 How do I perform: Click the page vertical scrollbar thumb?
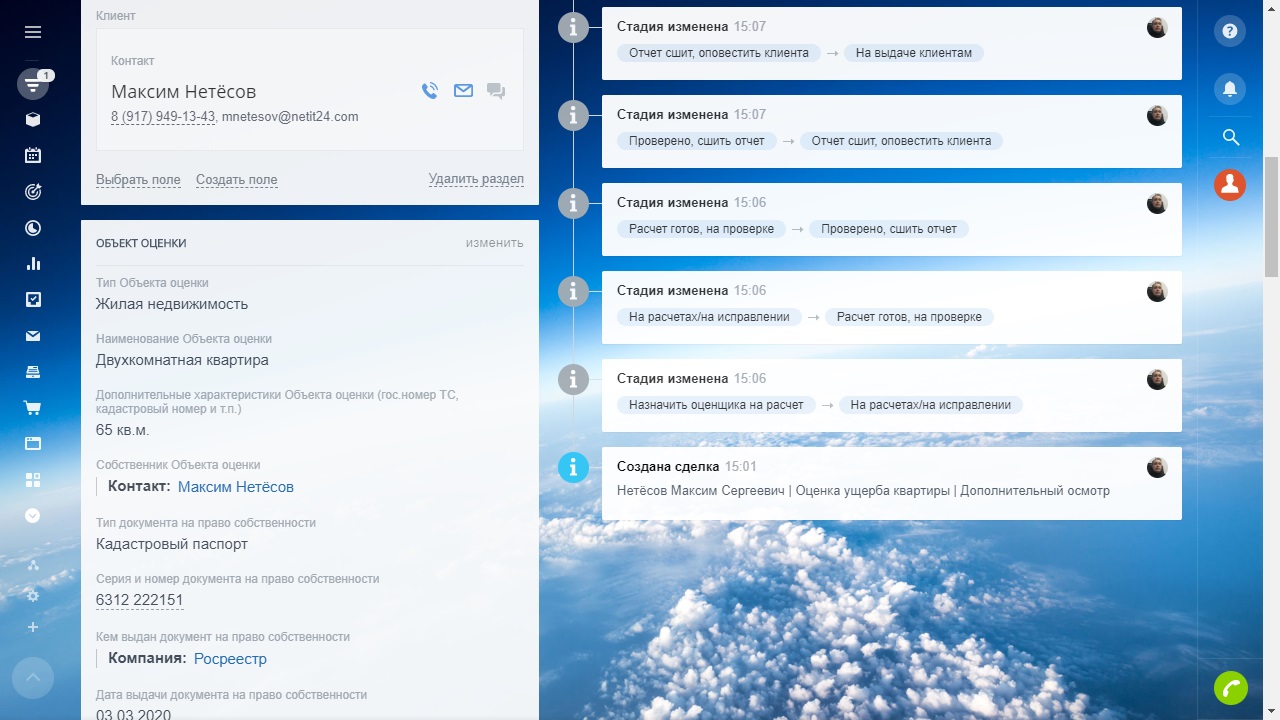(1271, 215)
